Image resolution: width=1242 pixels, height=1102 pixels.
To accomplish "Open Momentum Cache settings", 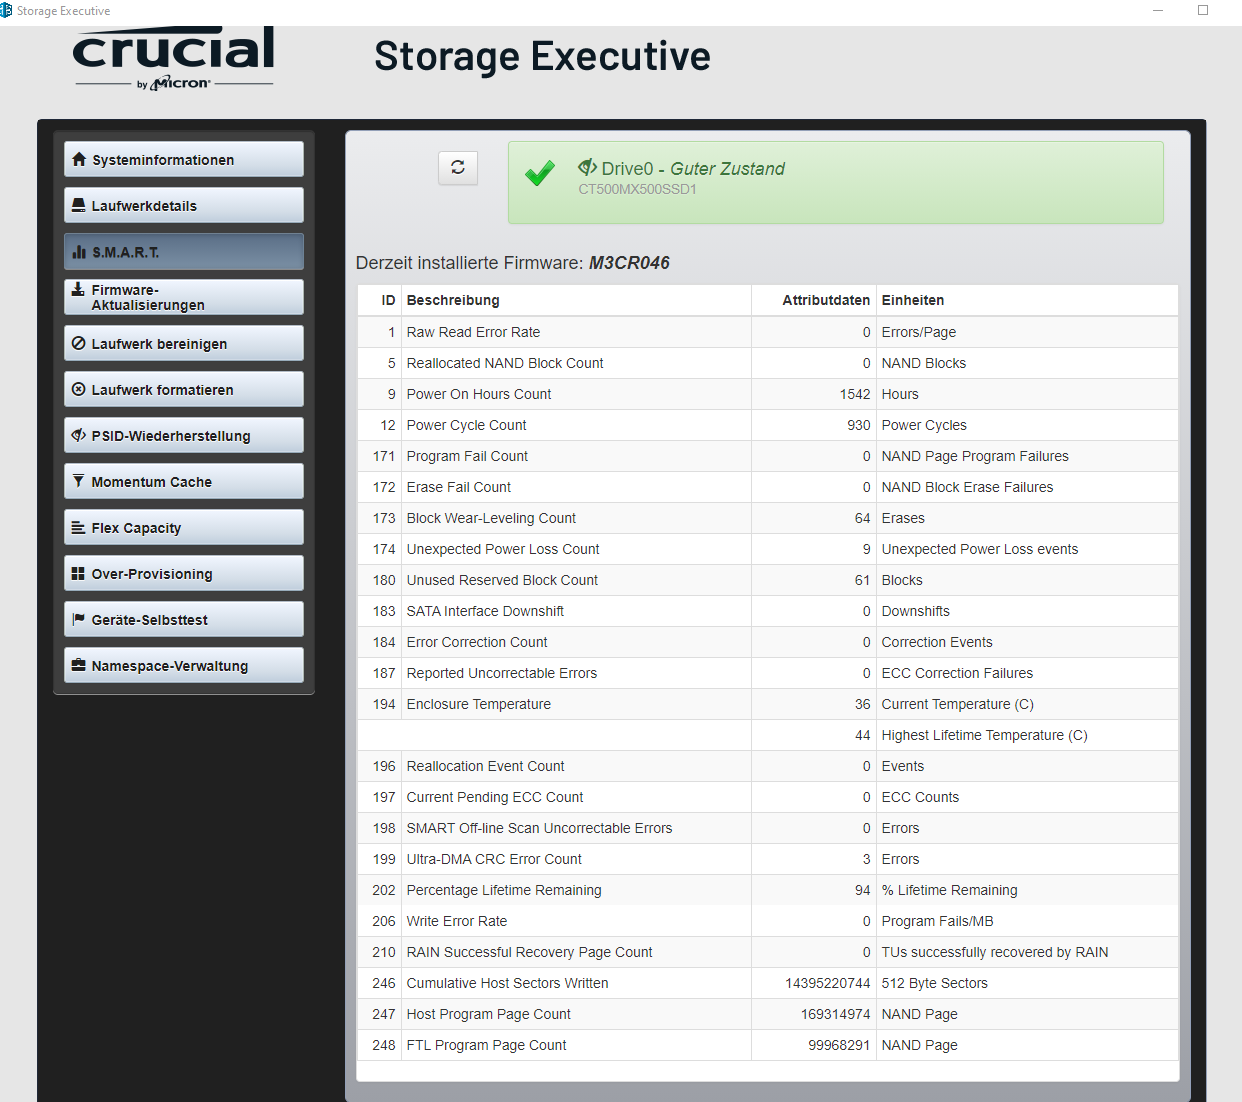I will 184,481.
